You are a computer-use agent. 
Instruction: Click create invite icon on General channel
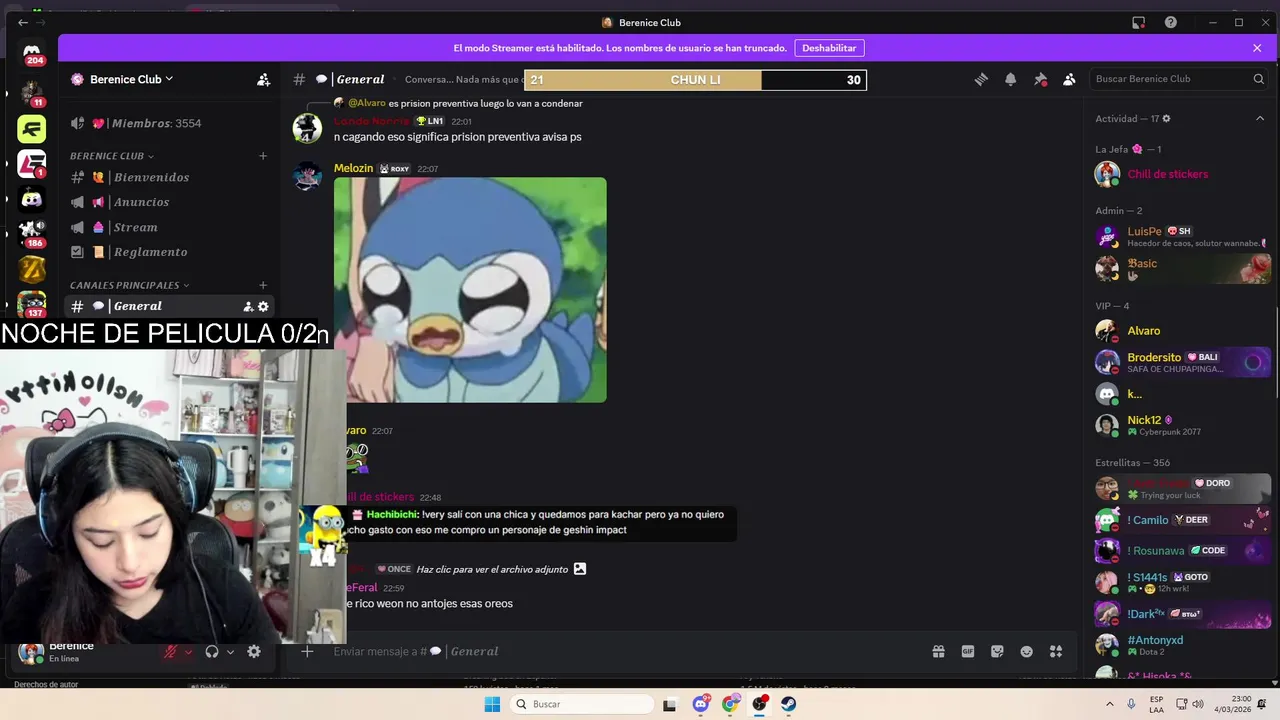[248, 306]
